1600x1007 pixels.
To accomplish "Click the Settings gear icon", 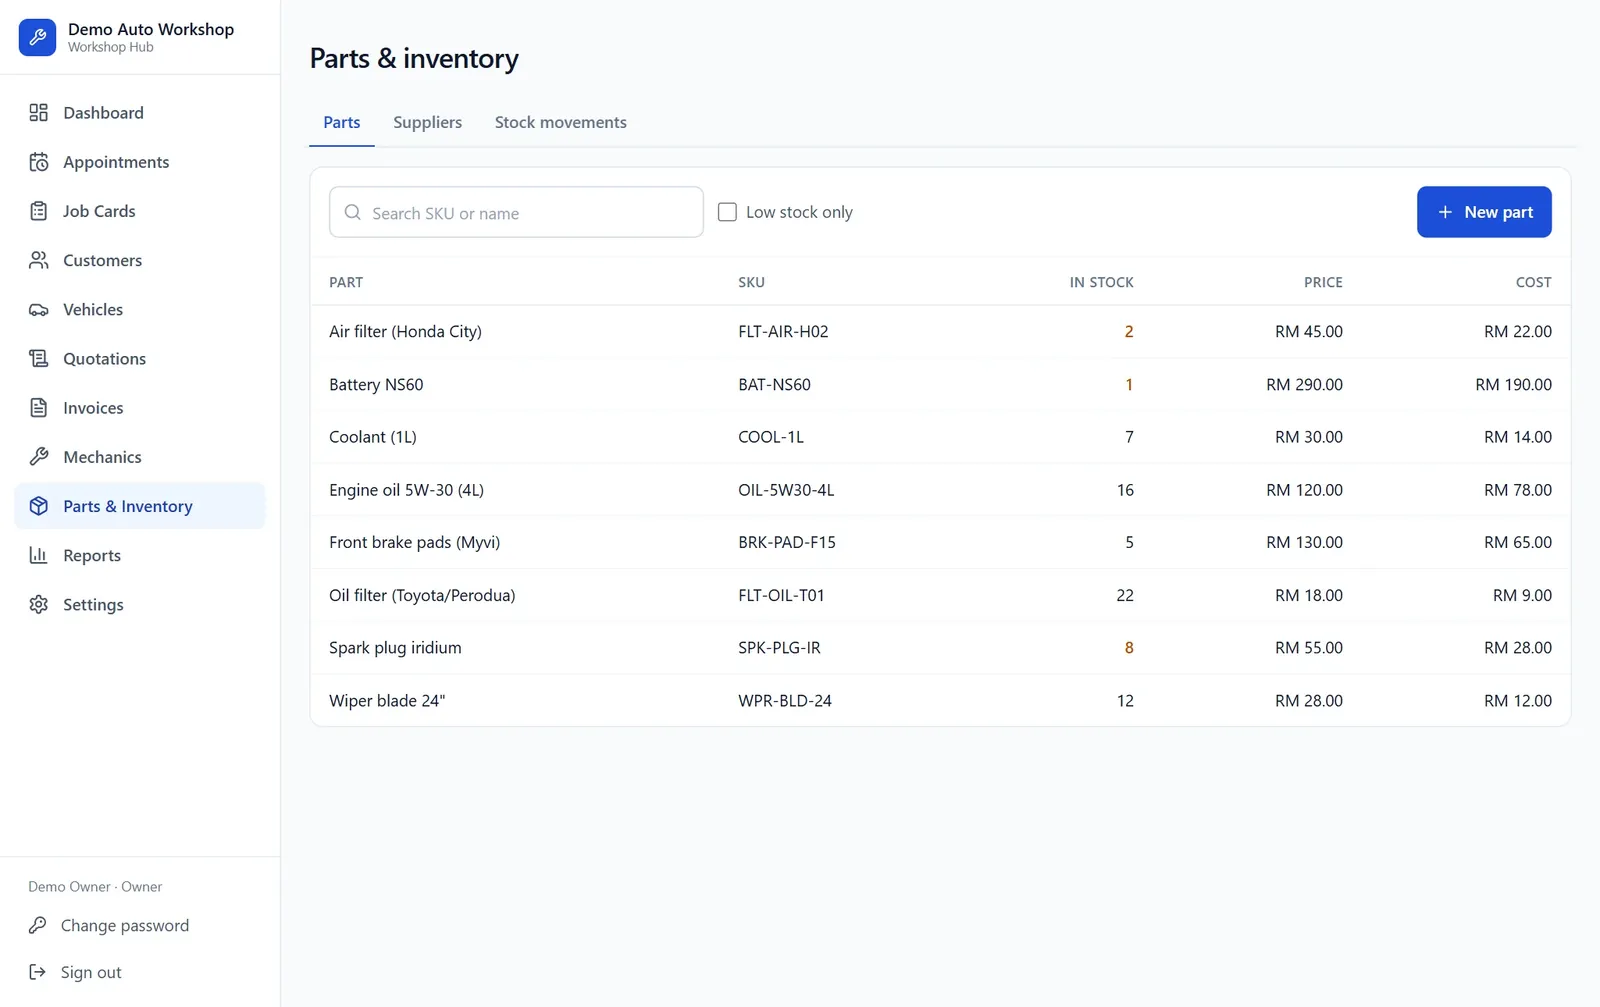I will point(38,604).
